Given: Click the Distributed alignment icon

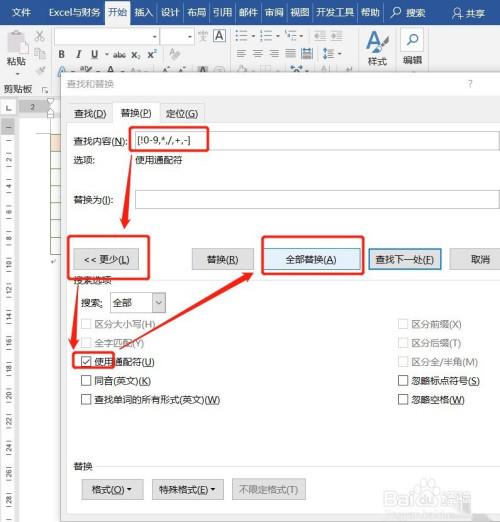Looking at the screenshot, I should (x=307, y=53).
